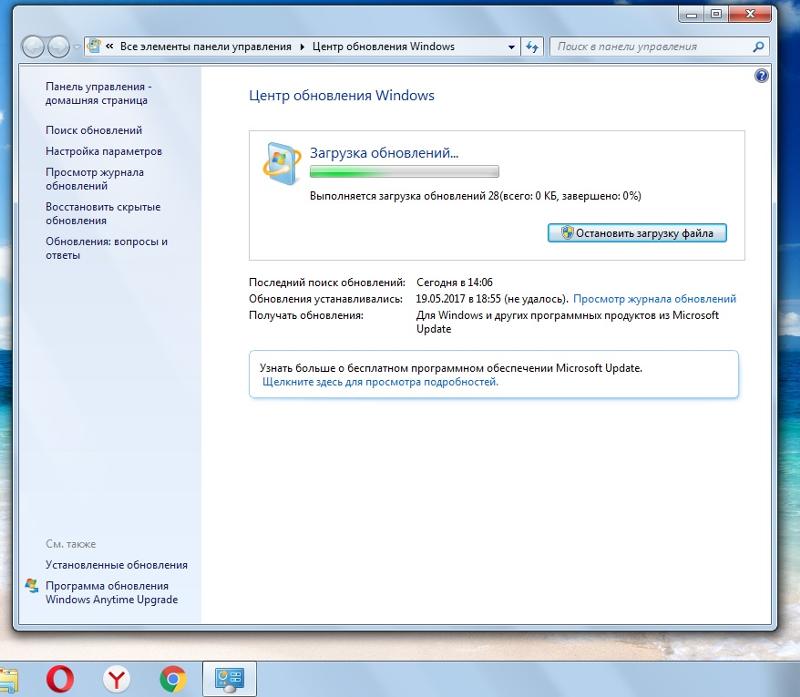The image size is (800, 697).
Task: Expand the double chevron in the address path
Action: [x=109, y=46]
